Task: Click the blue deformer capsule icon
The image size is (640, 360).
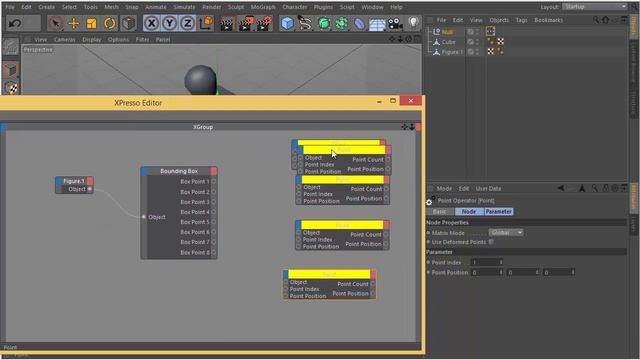Action: tap(359, 23)
